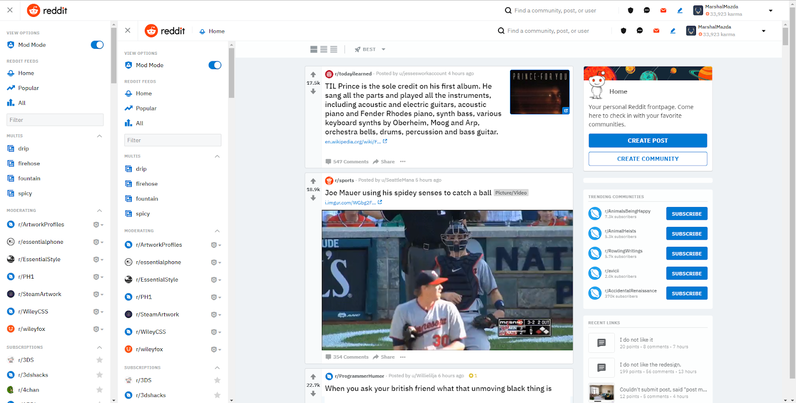Open 547 Comments on the Prince post
The image size is (796, 403).
347,161
